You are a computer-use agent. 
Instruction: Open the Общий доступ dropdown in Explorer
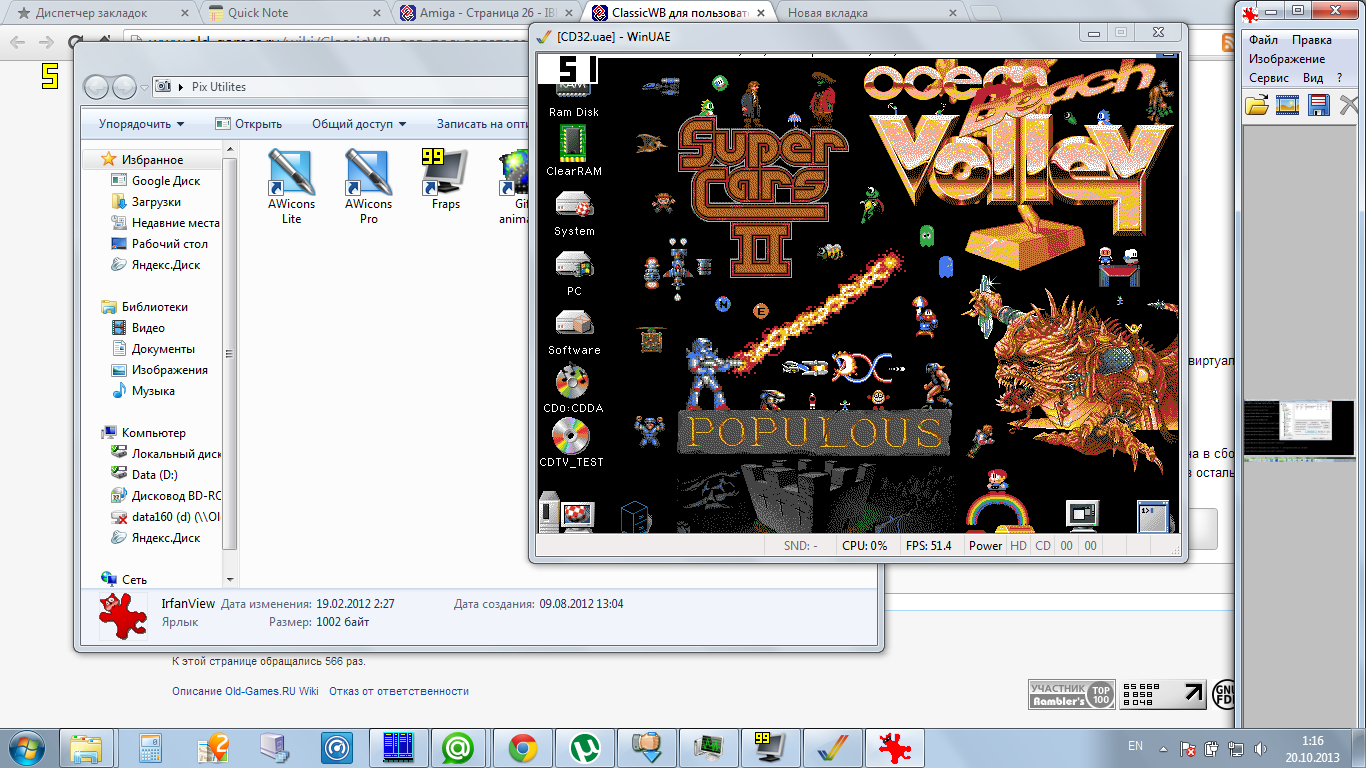tap(359, 124)
